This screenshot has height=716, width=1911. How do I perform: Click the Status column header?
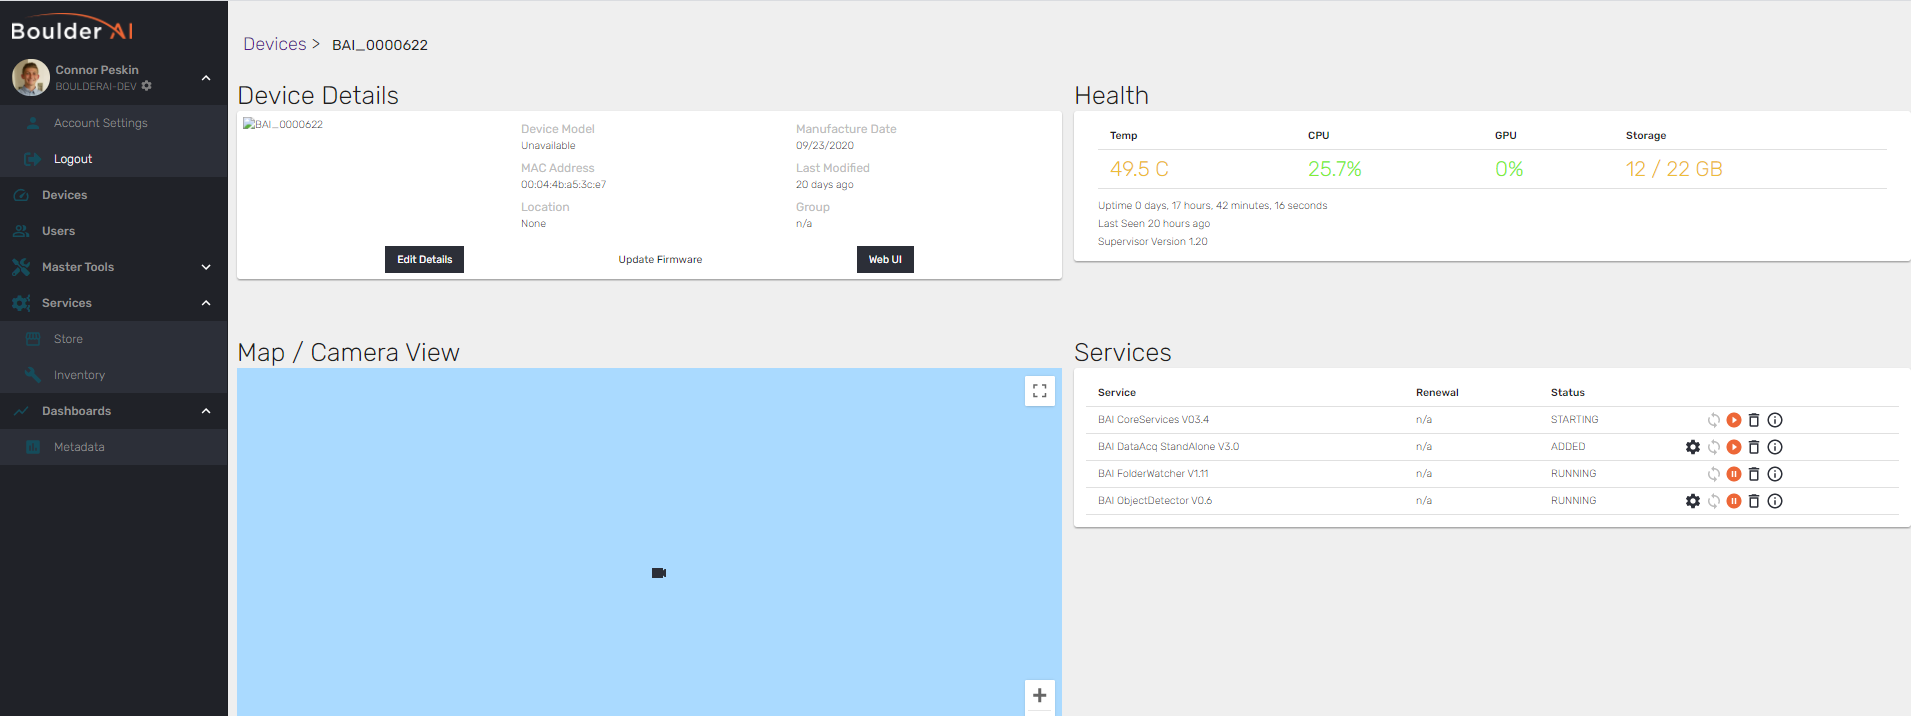1568,393
